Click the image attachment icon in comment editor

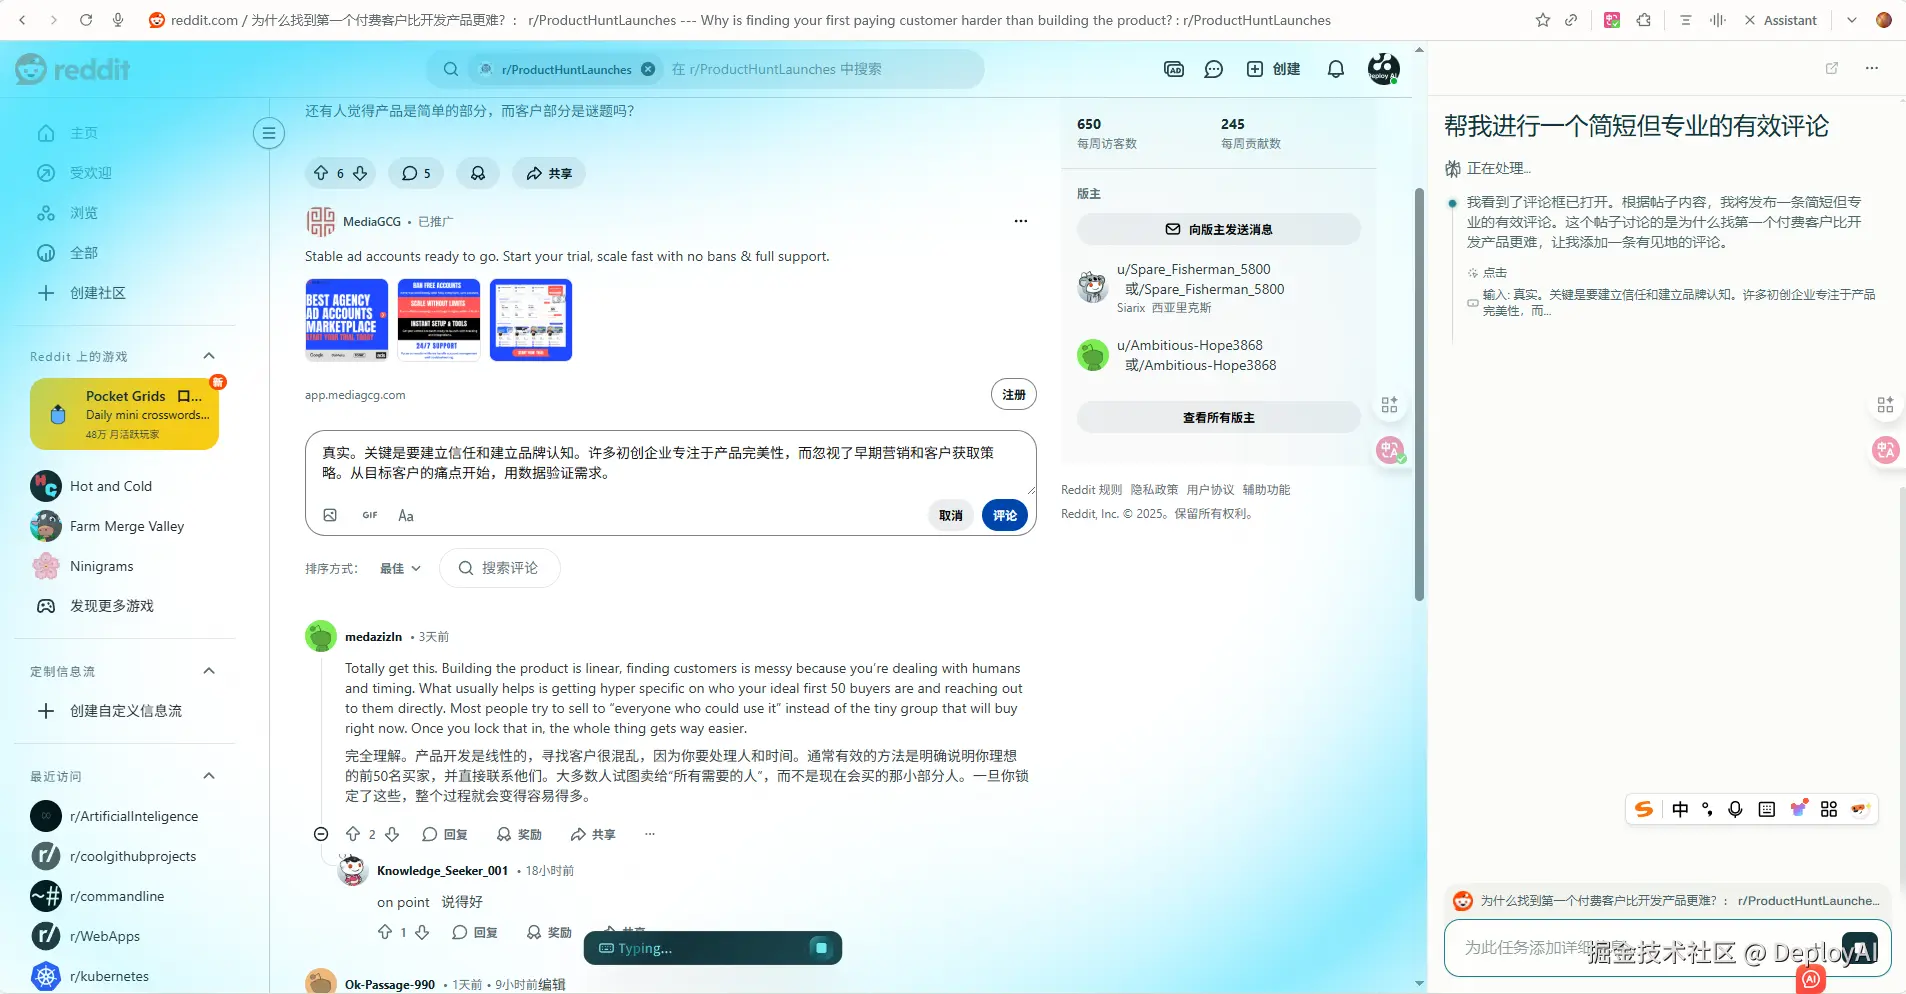(x=330, y=514)
